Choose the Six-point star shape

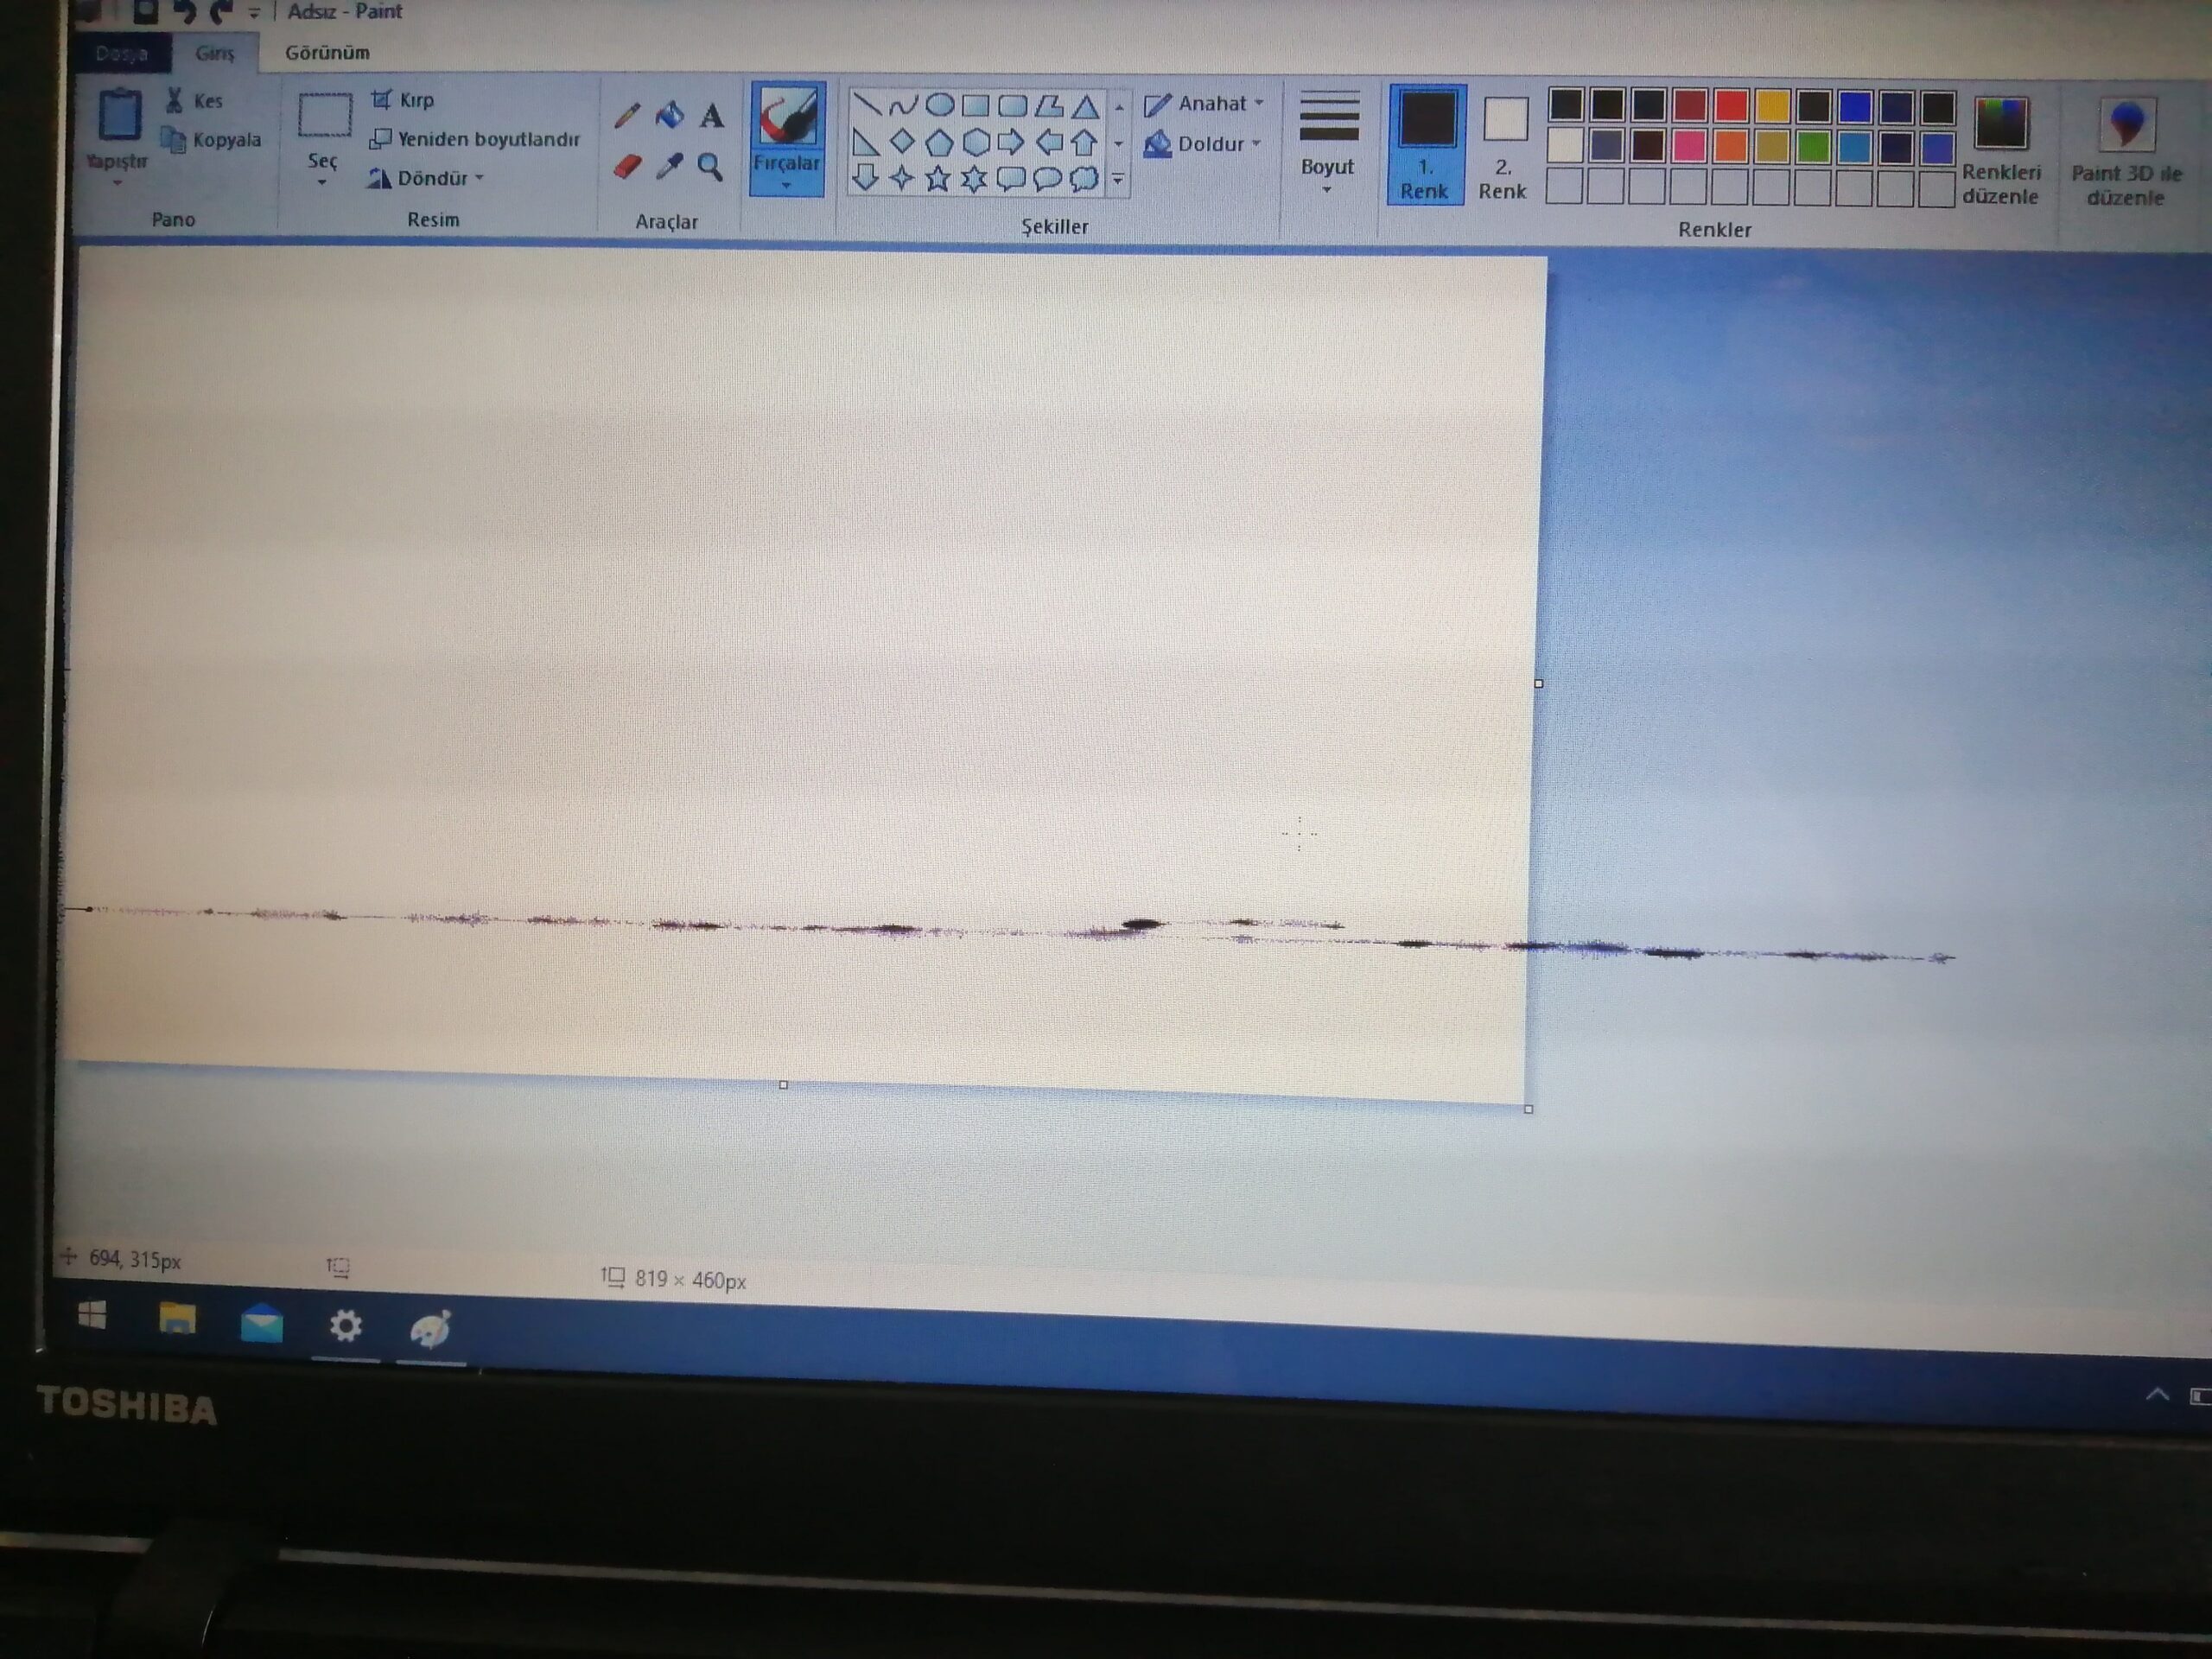tap(974, 179)
